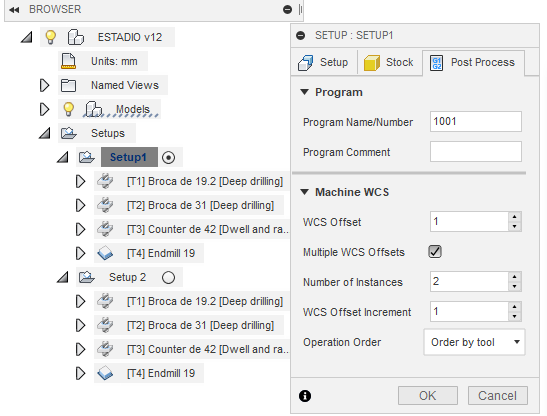Screen dimensions: 547x416
Task: Increase the Number of Instances stepper
Action: pyautogui.click(x=515, y=277)
